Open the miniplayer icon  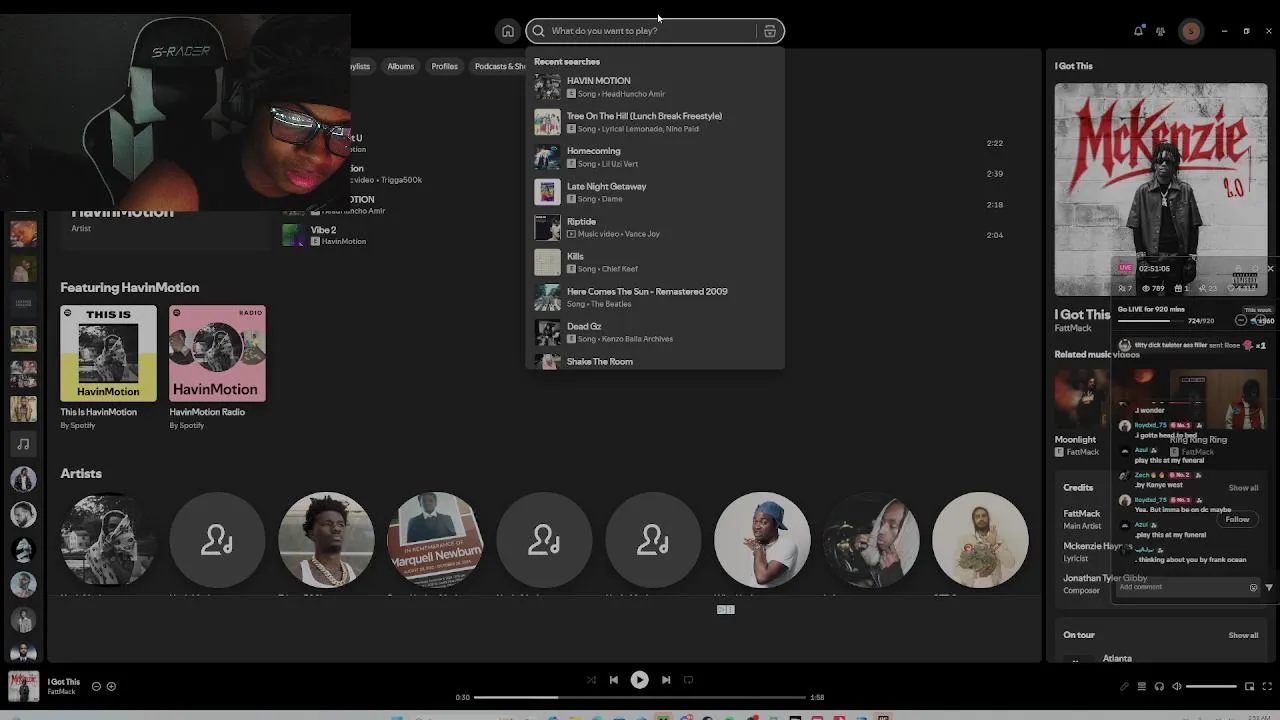(1250, 686)
